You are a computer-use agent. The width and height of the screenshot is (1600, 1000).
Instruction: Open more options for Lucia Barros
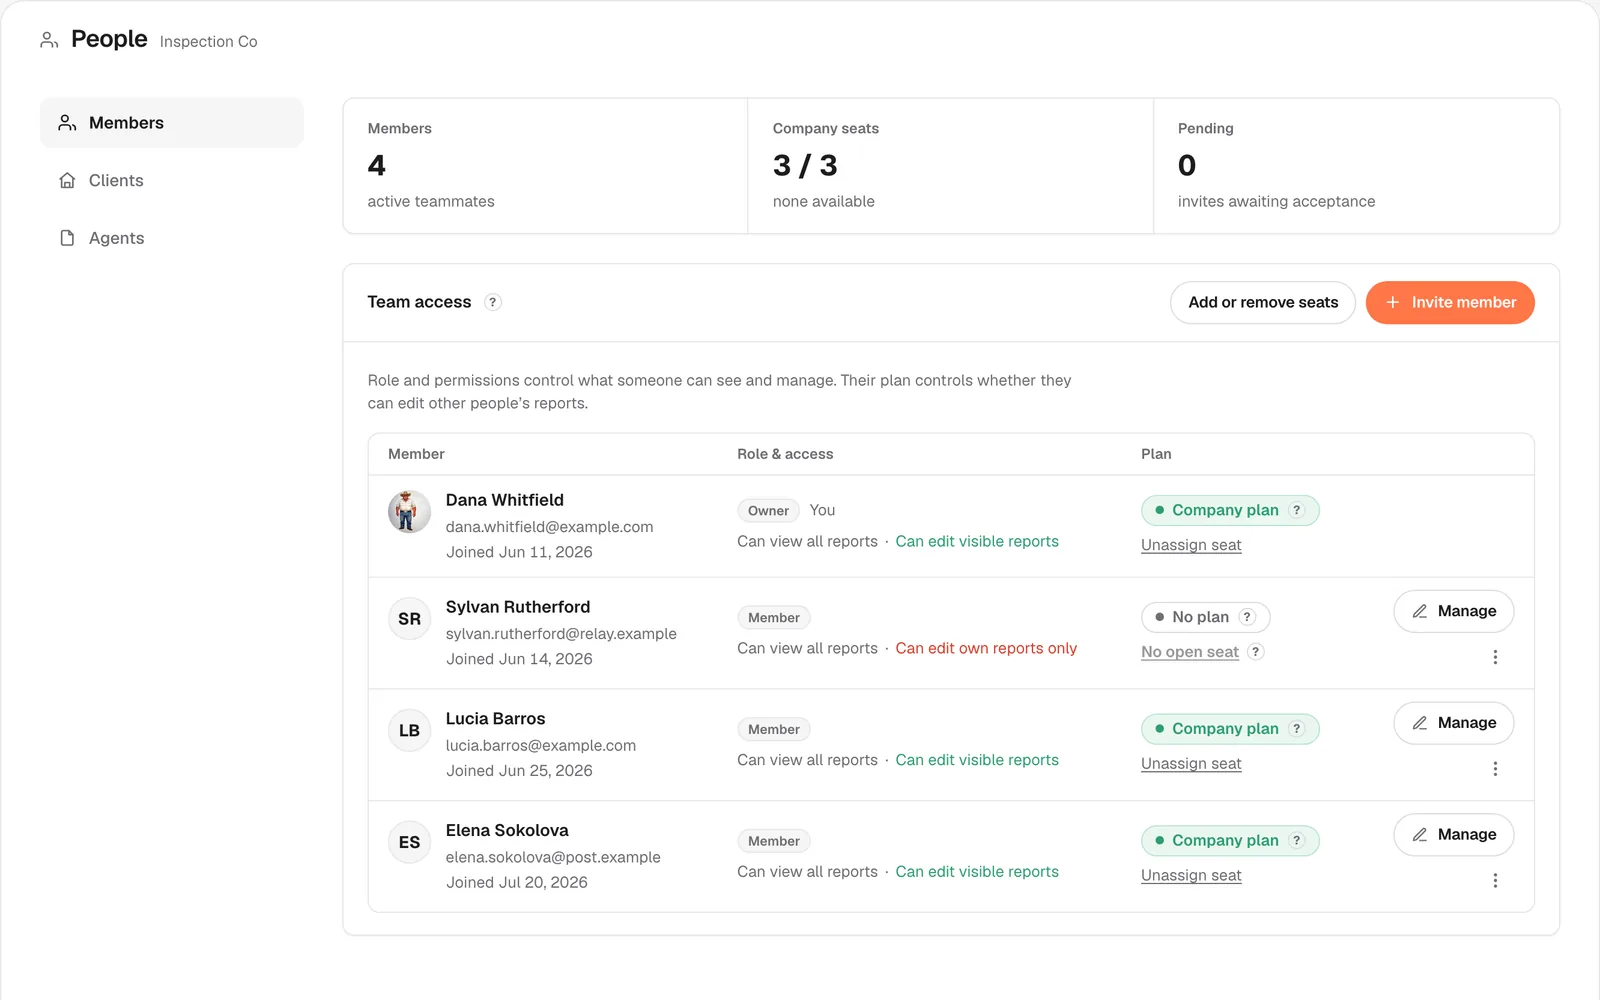[1495, 769]
